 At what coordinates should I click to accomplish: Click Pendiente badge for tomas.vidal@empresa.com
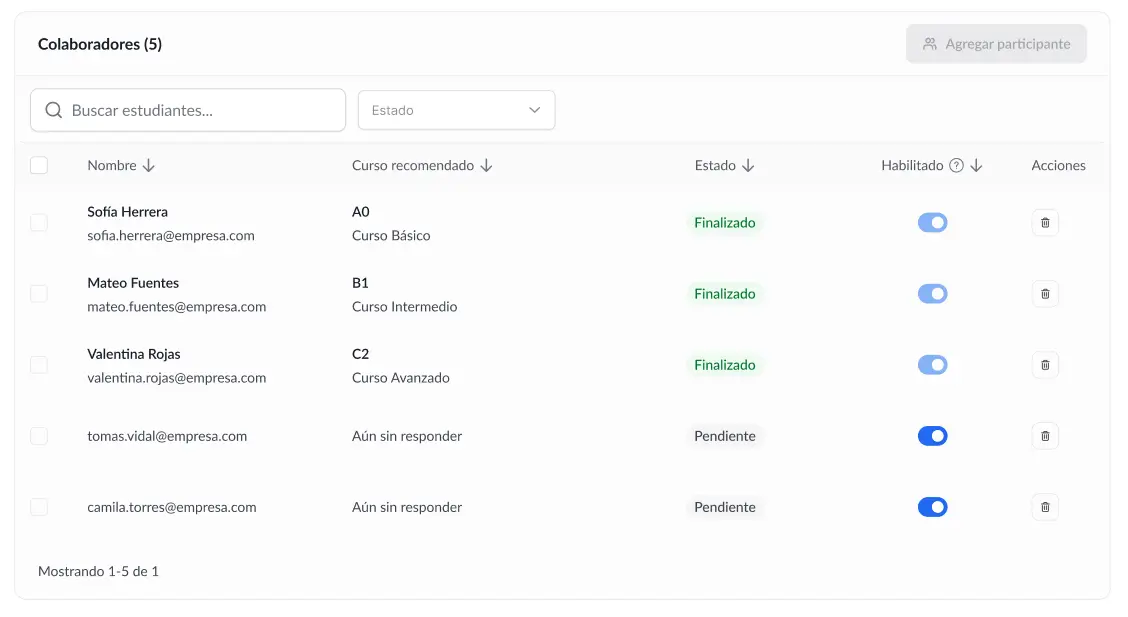click(x=724, y=437)
